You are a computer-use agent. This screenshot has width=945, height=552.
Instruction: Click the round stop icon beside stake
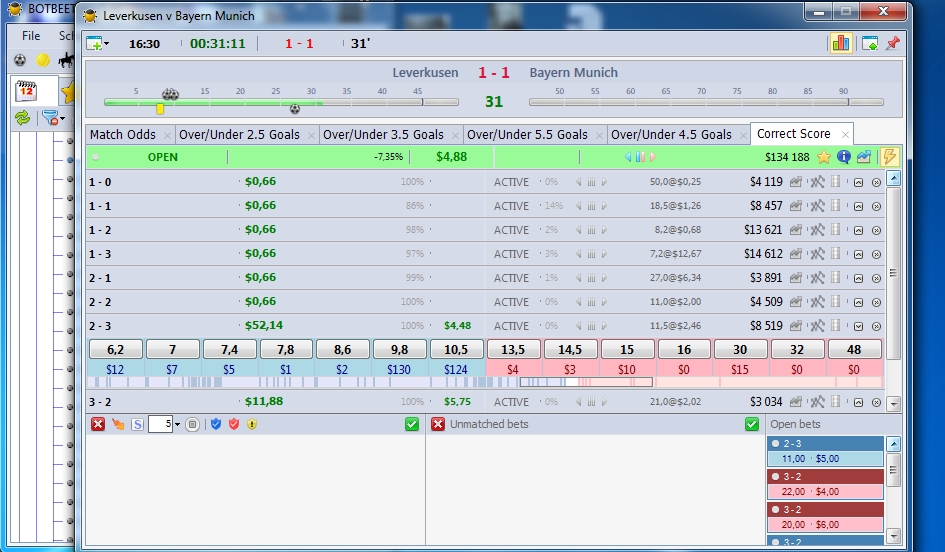pyautogui.click(x=192, y=424)
